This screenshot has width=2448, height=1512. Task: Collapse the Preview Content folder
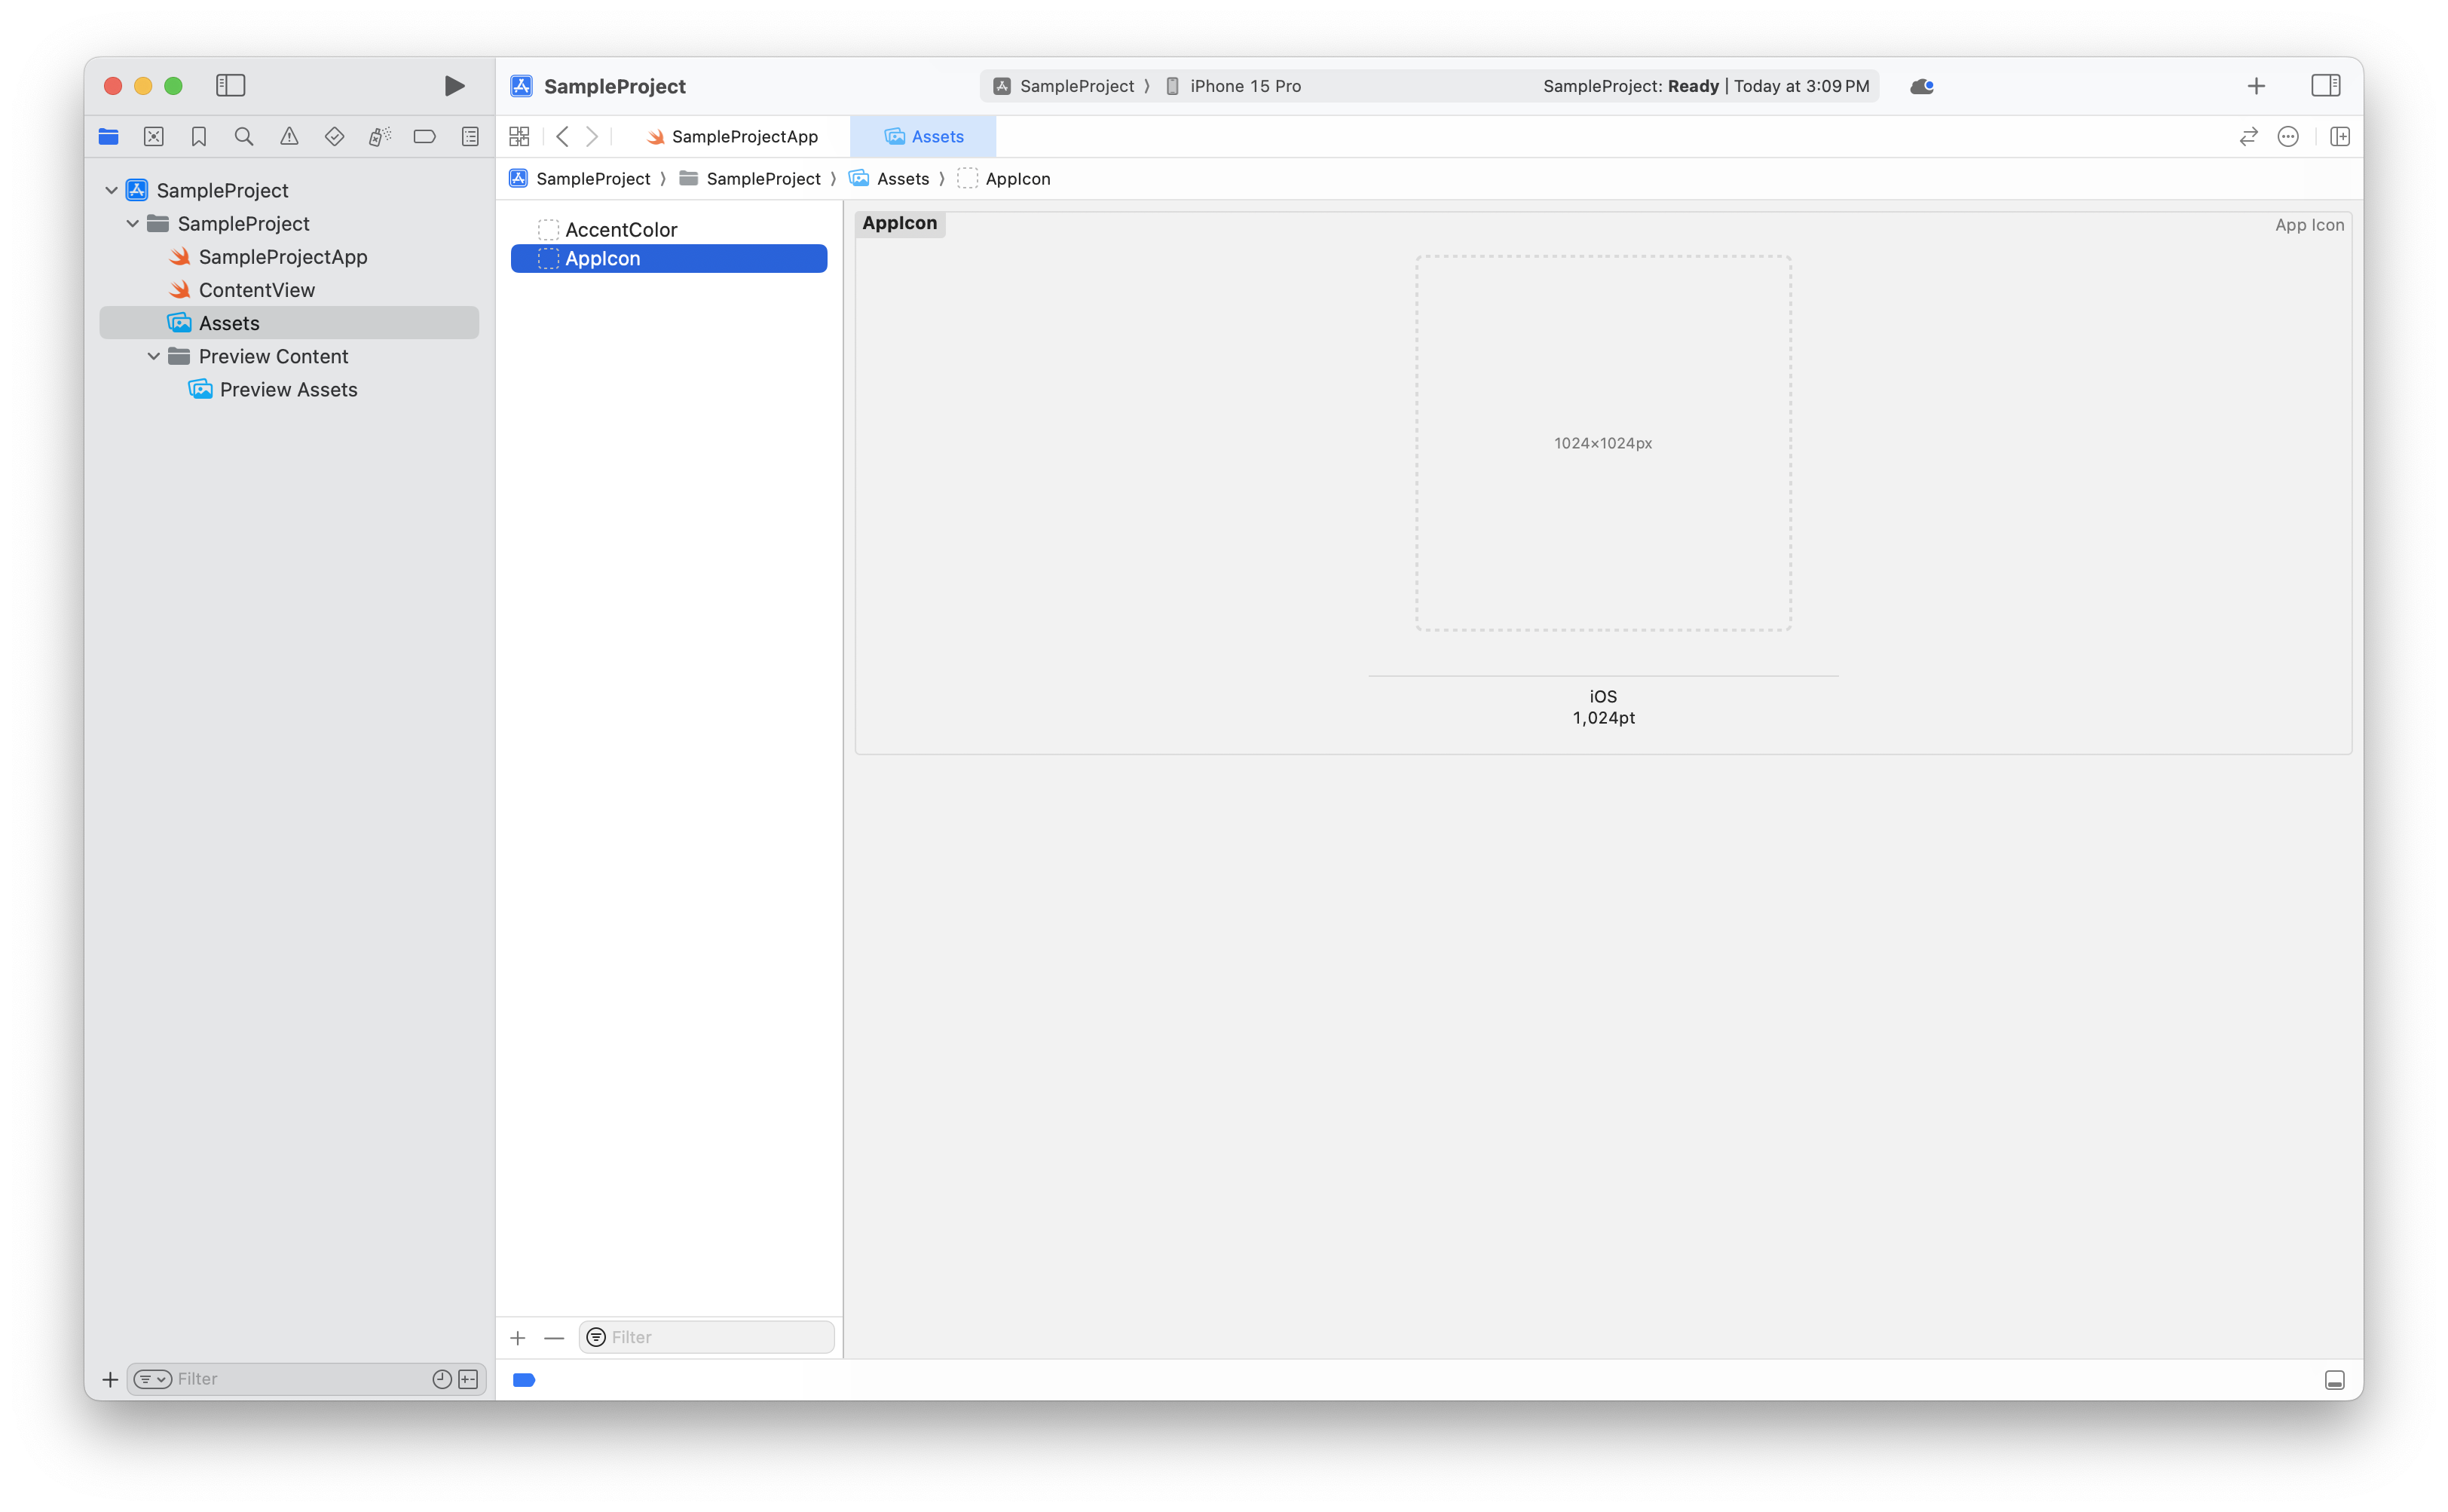(x=154, y=356)
